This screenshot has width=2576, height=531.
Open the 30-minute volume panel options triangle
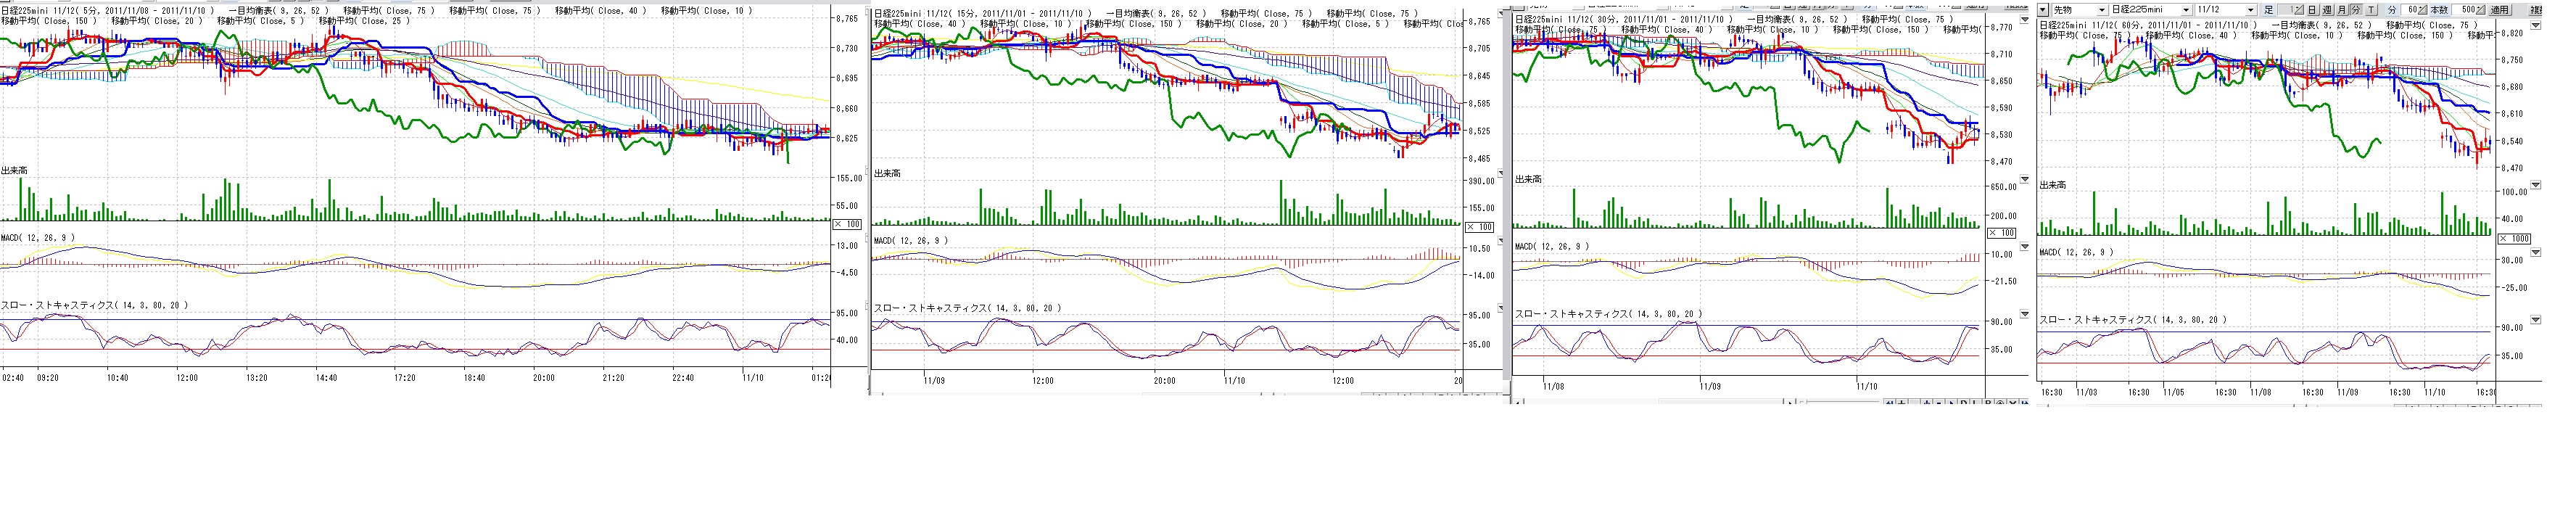pos(2025,180)
